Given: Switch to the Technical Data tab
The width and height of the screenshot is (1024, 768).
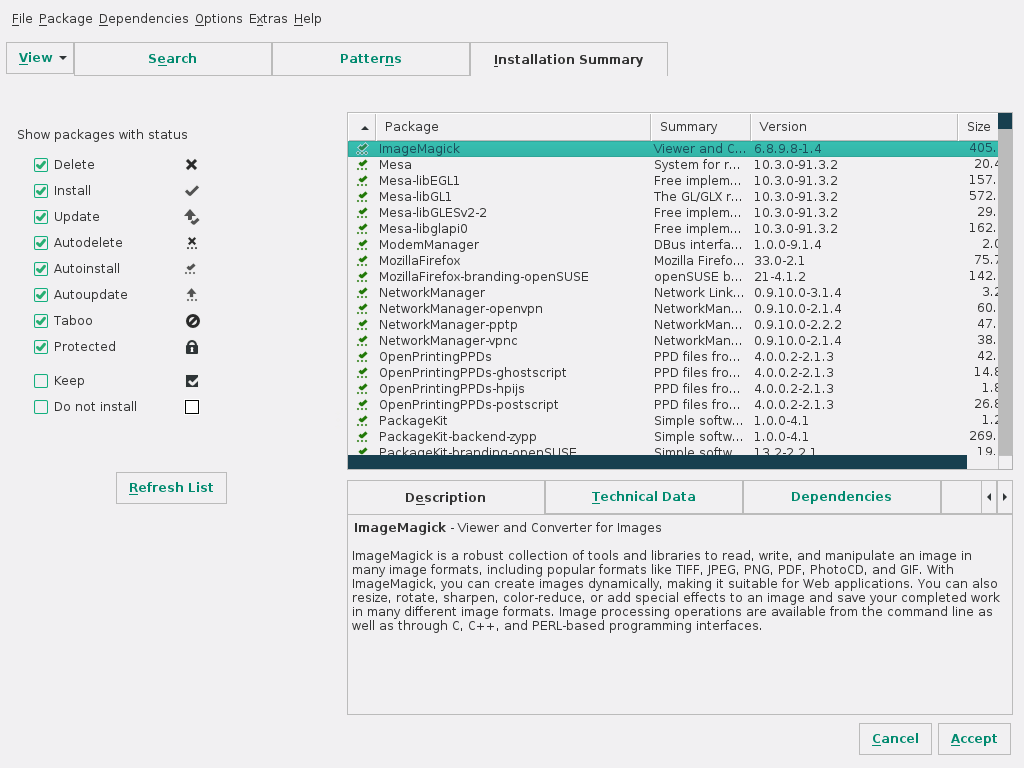Looking at the screenshot, I should (643, 497).
